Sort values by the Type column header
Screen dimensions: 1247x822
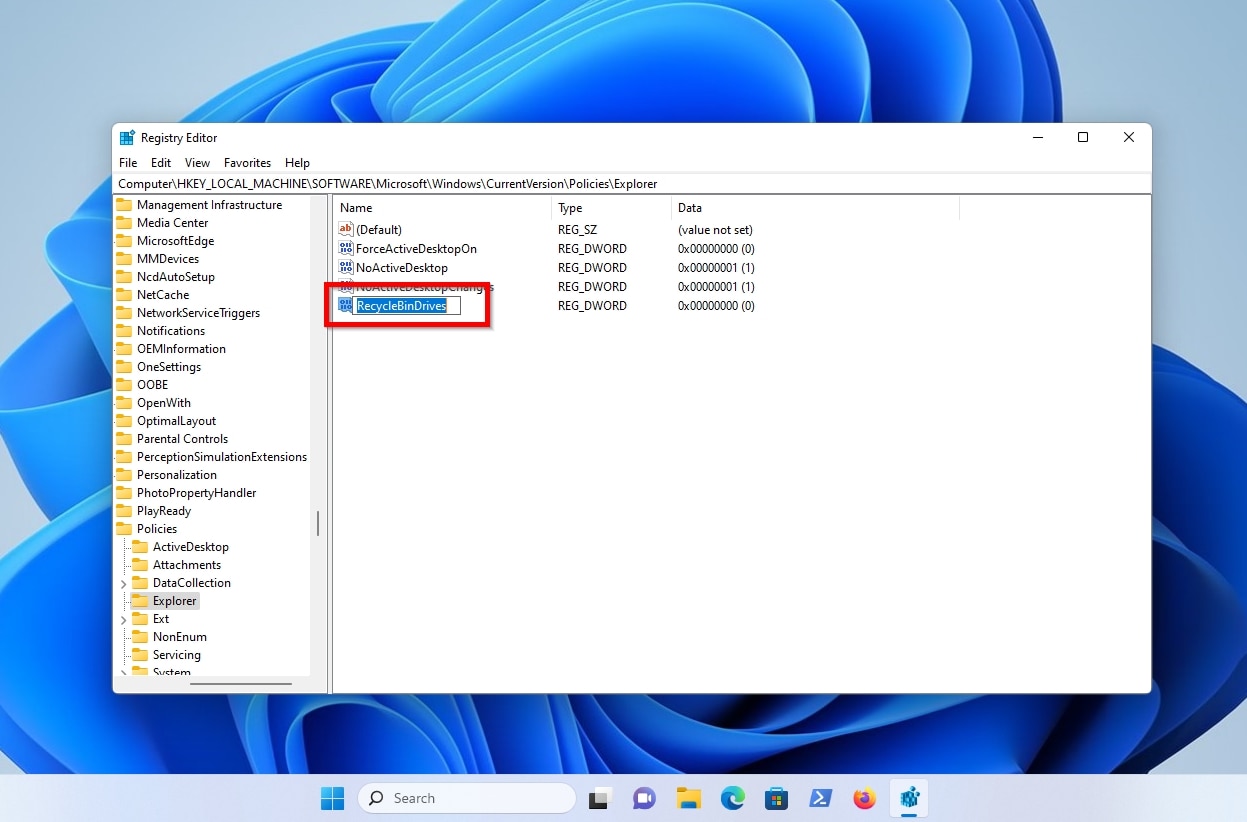[x=569, y=207]
